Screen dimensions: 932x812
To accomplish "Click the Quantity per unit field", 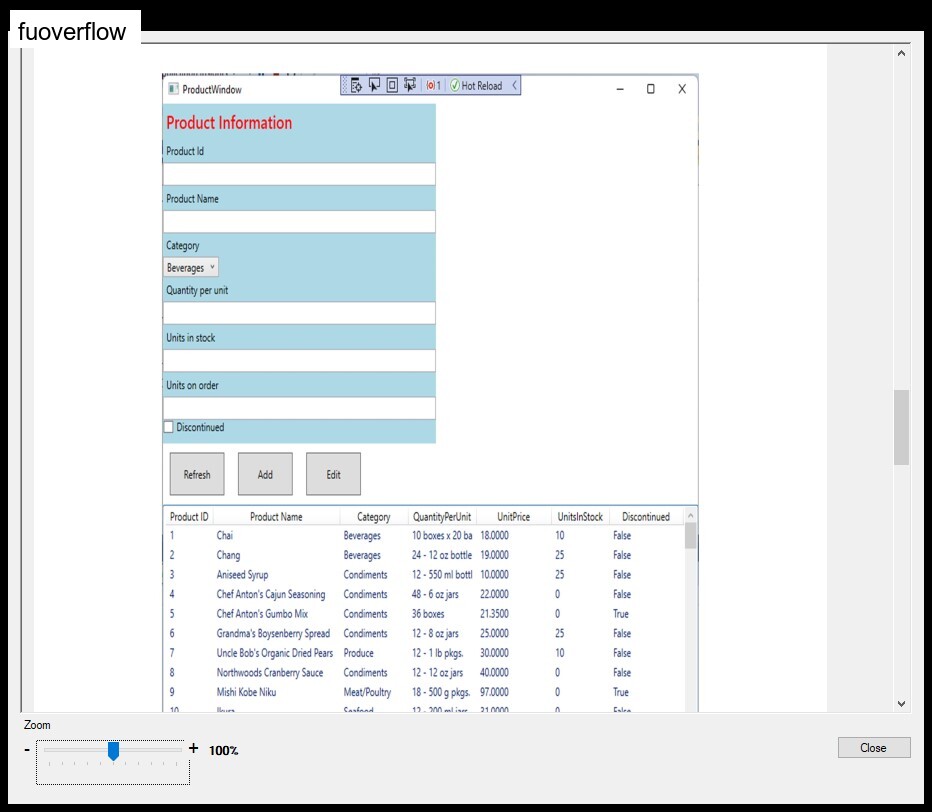I will click(299, 313).
